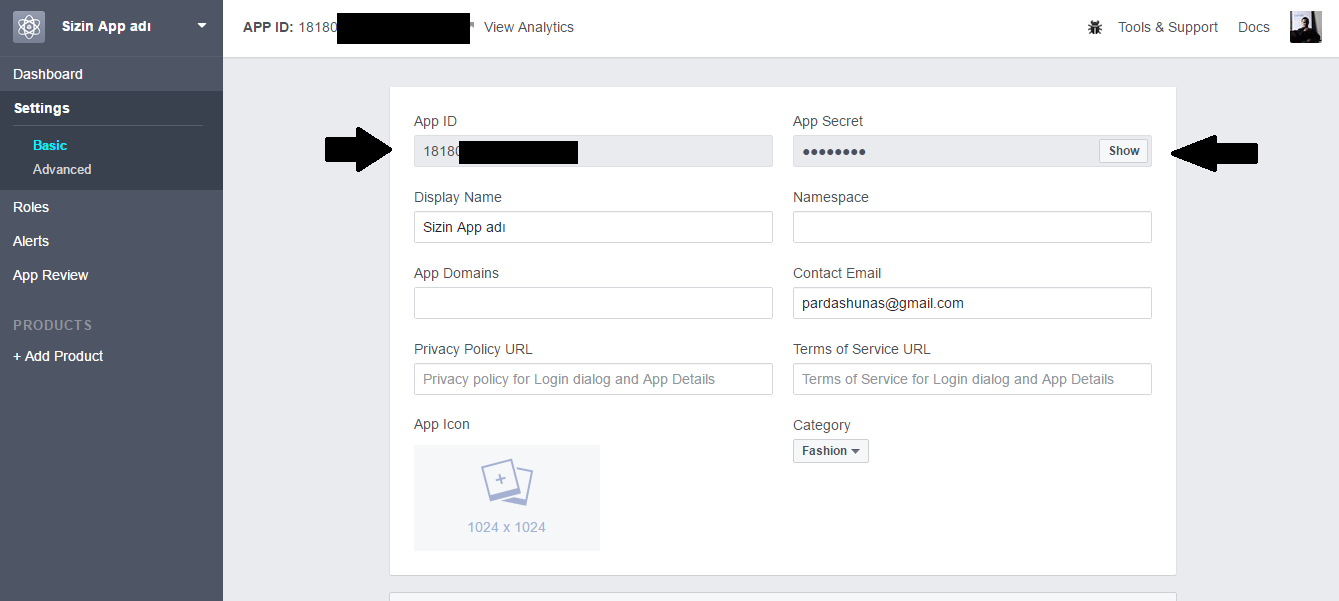Image resolution: width=1339 pixels, height=601 pixels.
Task: Open Roles section in sidebar
Action: pos(31,207)
